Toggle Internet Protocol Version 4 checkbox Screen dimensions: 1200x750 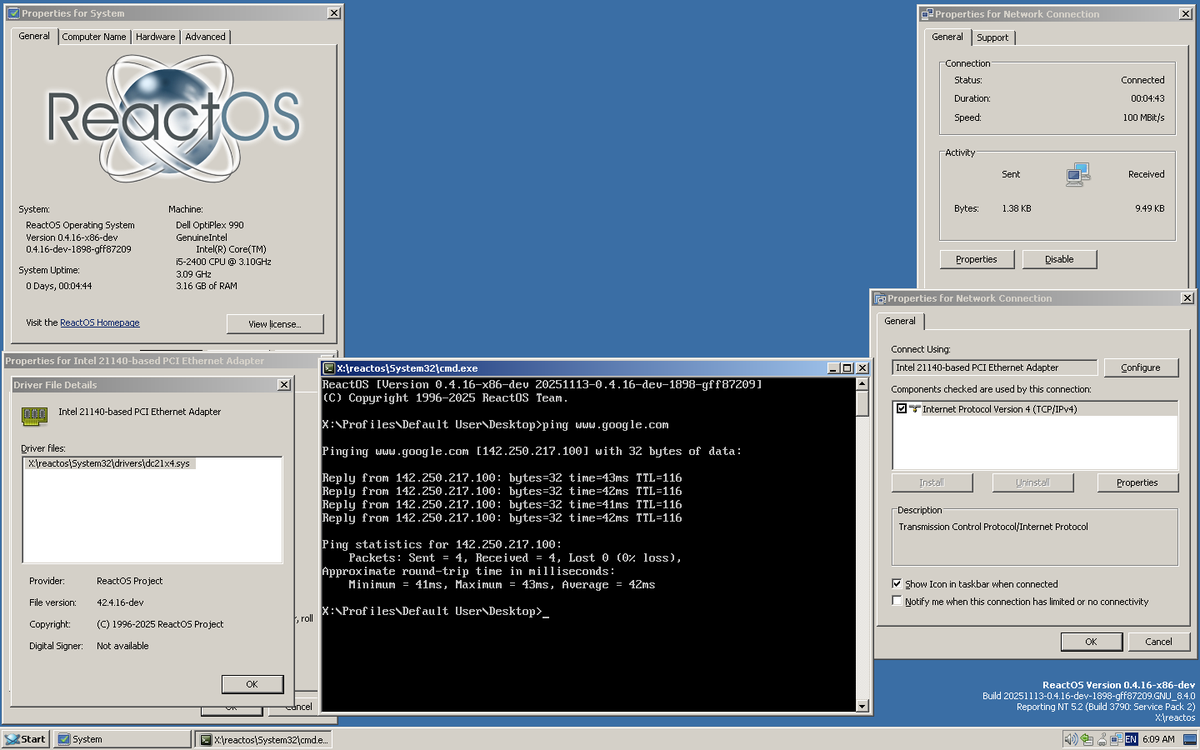(902, 409)
